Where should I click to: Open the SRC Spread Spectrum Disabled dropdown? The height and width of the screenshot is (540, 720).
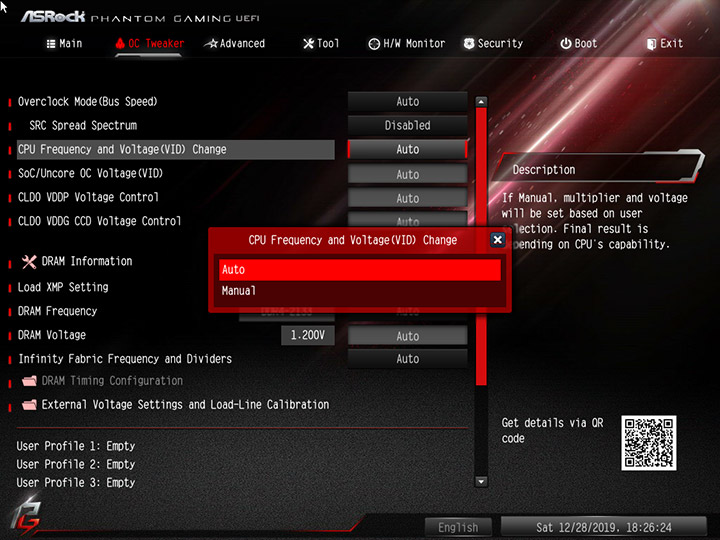[x=407, y=125]
